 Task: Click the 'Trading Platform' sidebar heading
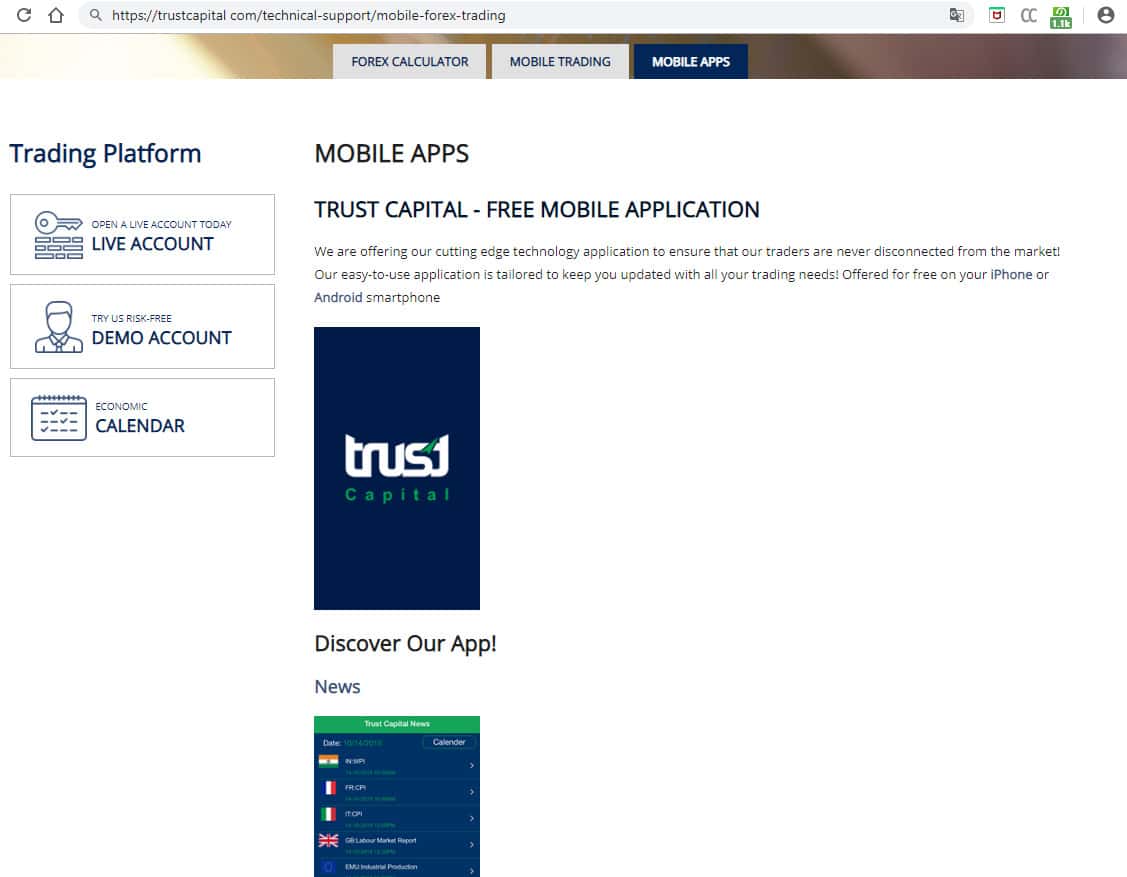tap(105, 154)
